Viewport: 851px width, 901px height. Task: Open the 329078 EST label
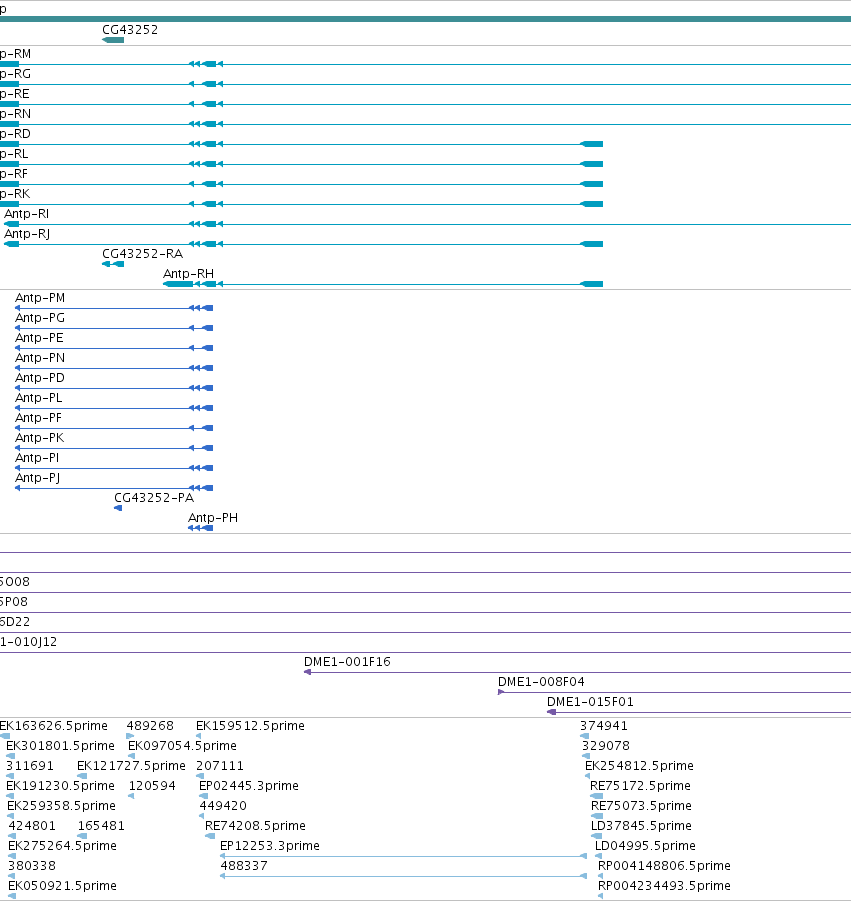pos(606,746)
